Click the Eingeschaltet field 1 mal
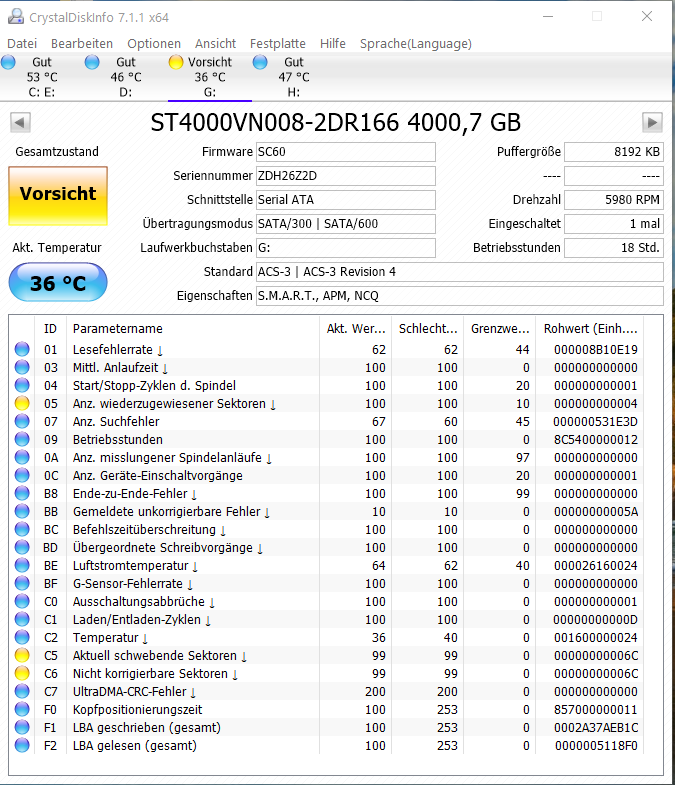 [614, 224]
